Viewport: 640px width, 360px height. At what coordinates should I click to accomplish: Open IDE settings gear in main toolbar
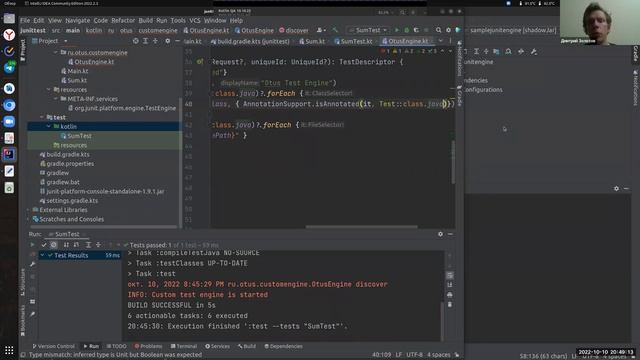[x=448, y=30]
